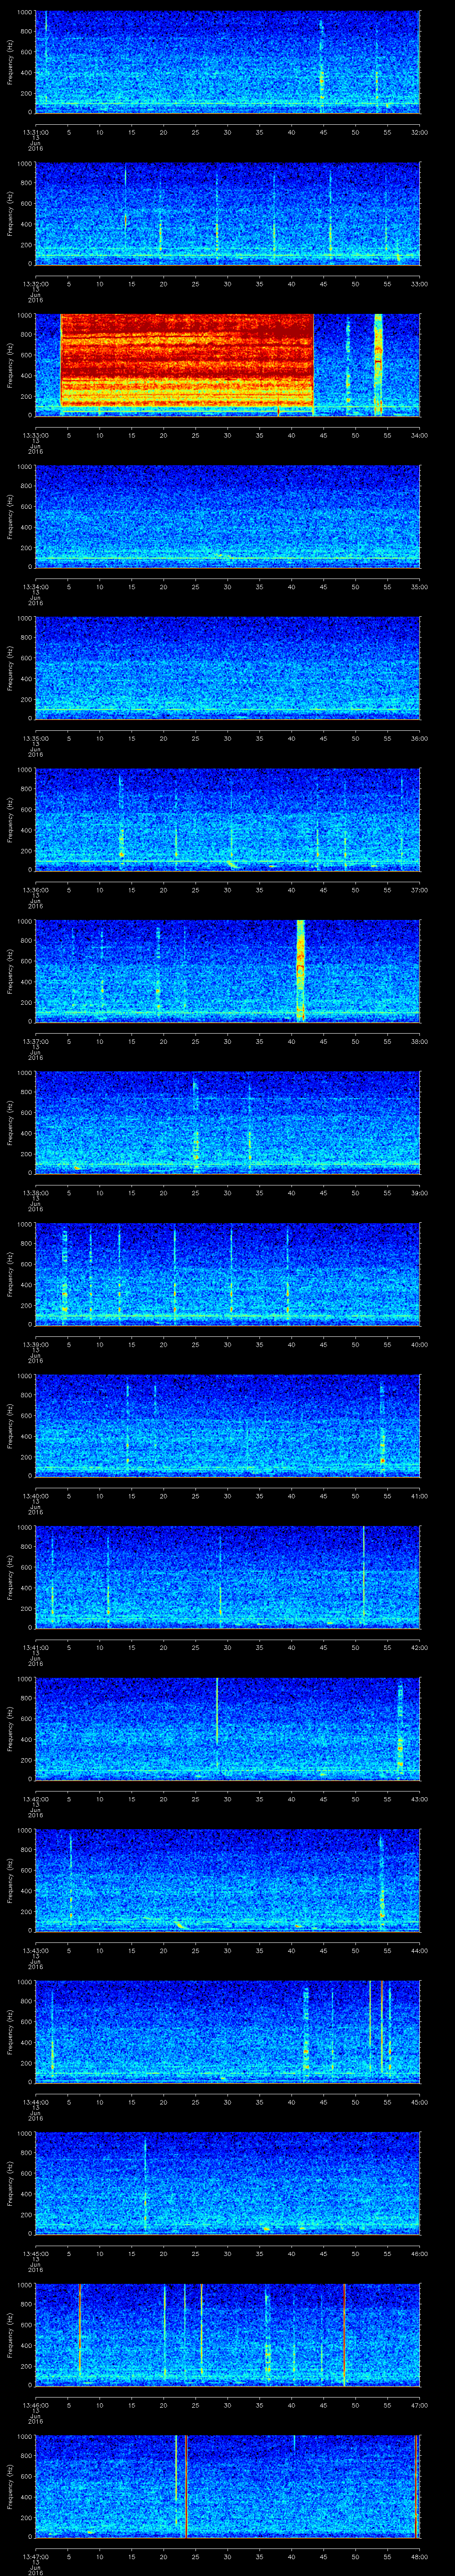The image size is (455, 2576).
Task: Click the spectrogram panel starting at 13:34:00
Action: coord(227,517)
